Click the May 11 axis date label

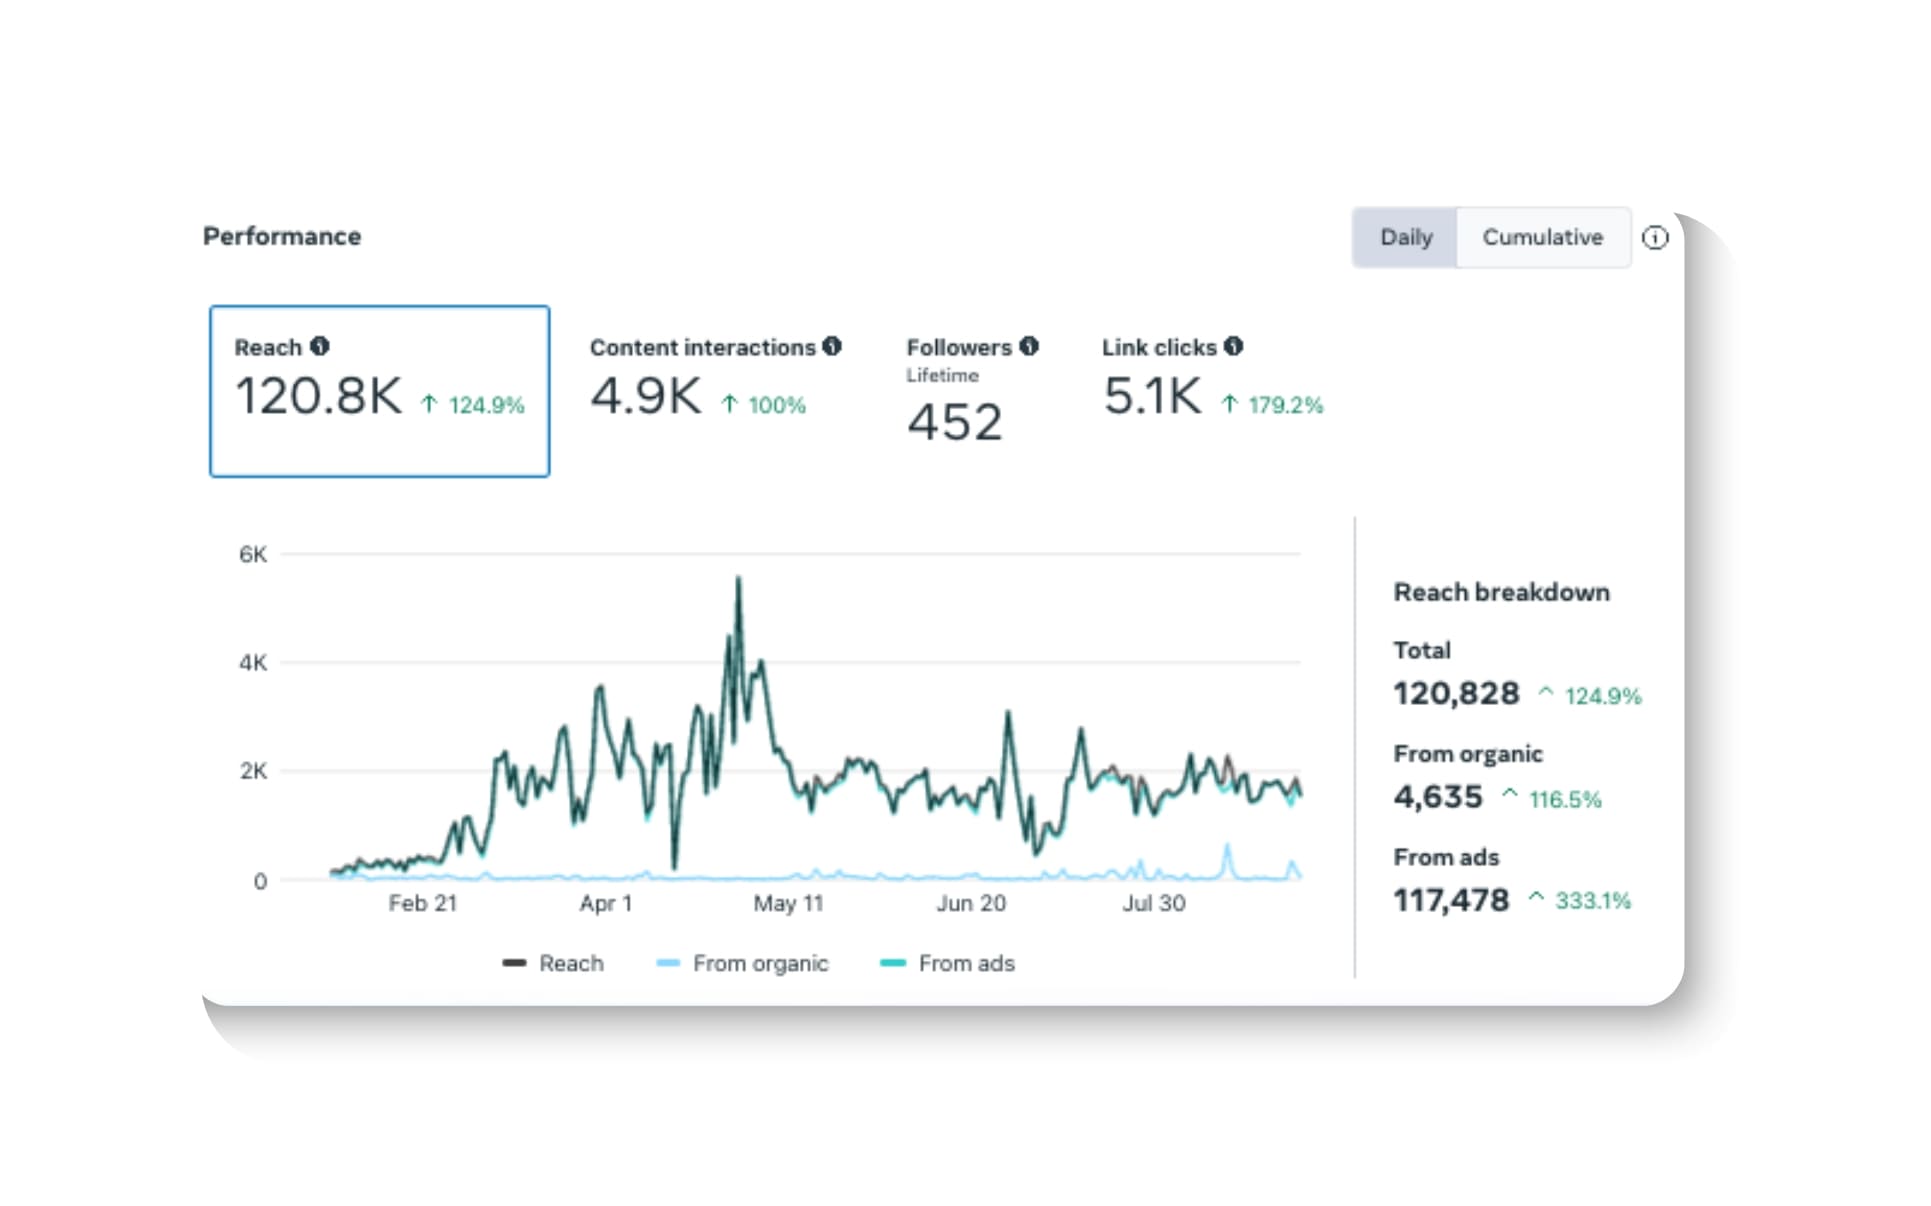point(788,903)
